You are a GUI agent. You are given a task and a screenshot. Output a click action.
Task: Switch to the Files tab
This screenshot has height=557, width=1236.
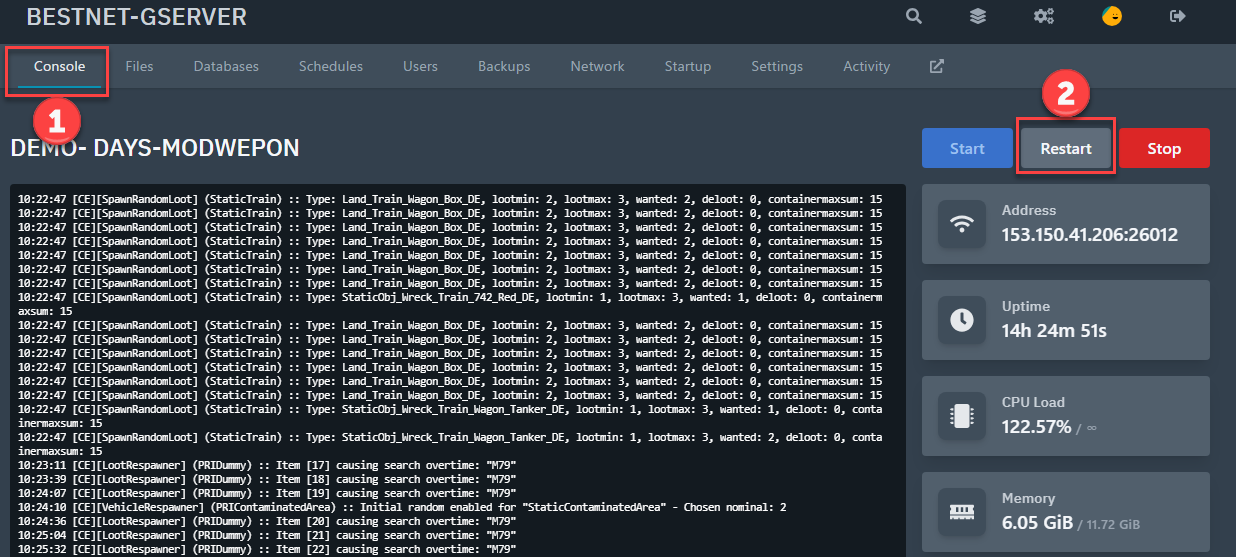tap(139, 66)
